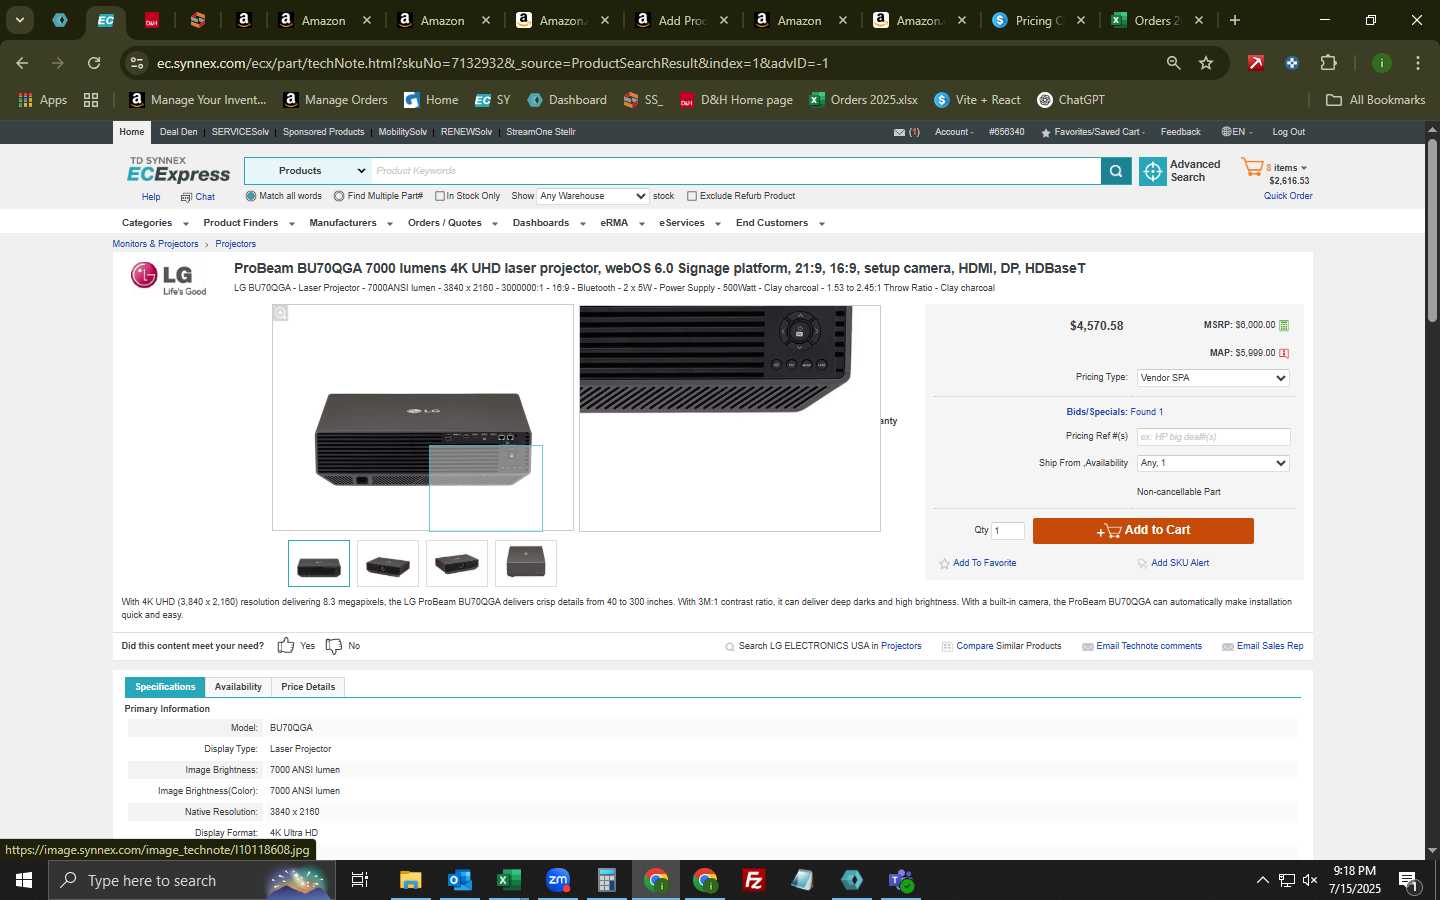Open Outlook from the taskbar

pyautogui.click(x=460, y=880)
